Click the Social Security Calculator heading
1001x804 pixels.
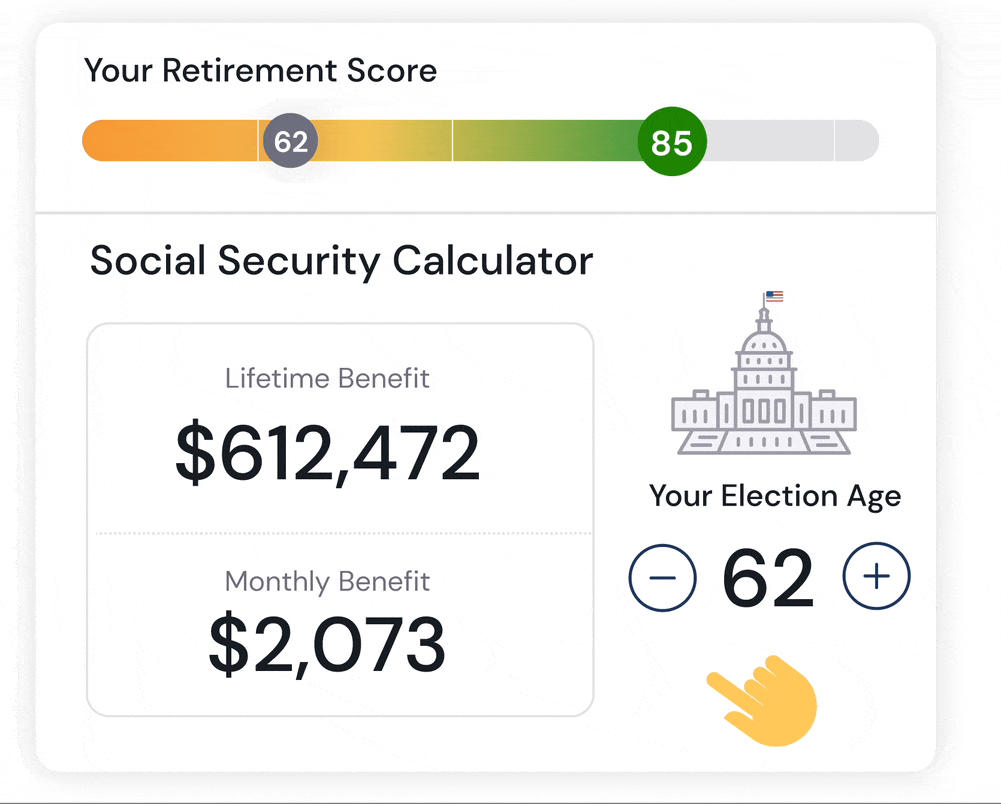(341, 261)
